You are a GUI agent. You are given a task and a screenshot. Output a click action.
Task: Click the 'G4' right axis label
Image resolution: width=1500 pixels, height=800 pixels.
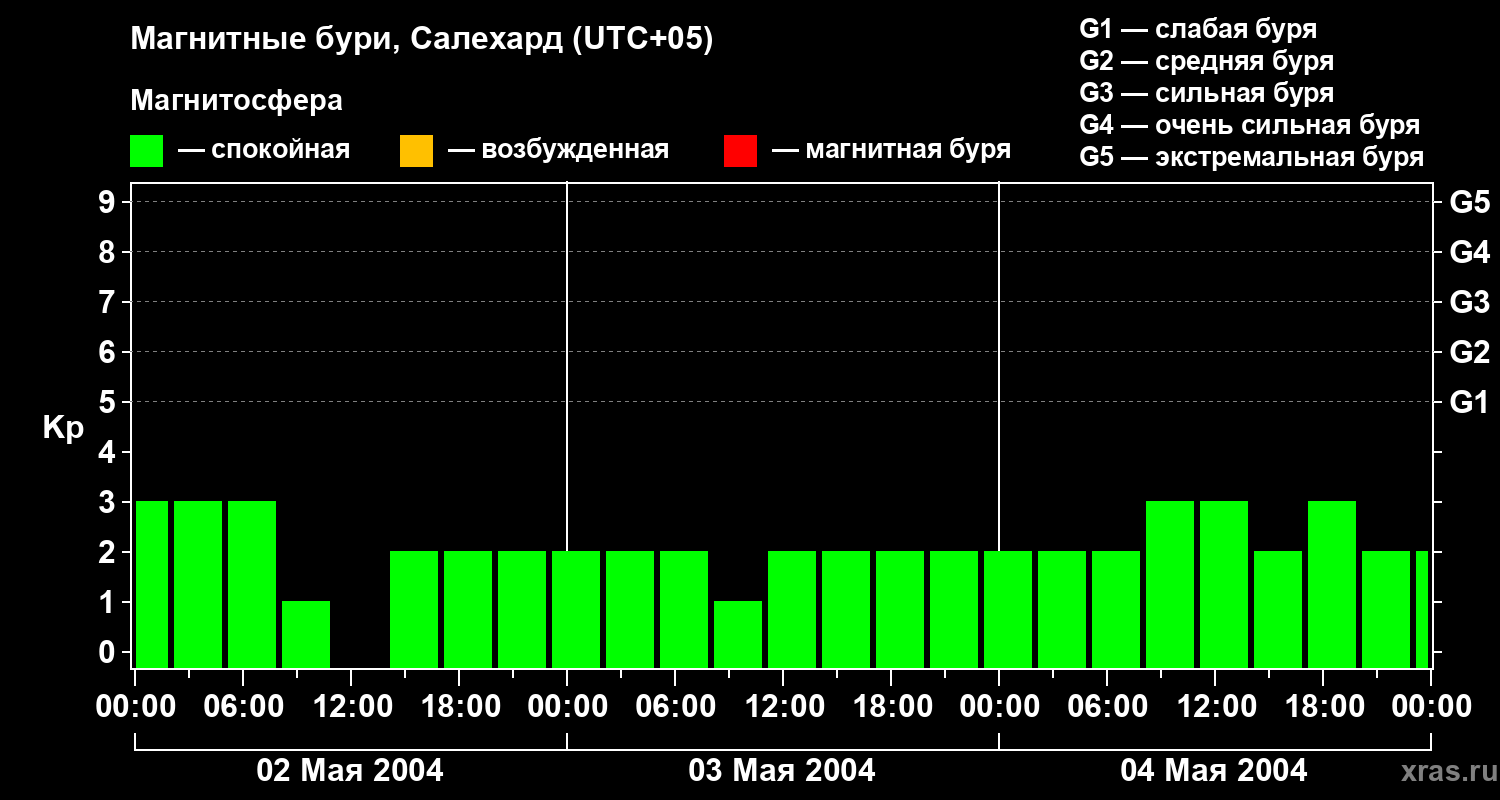[x=1469, y=253]
